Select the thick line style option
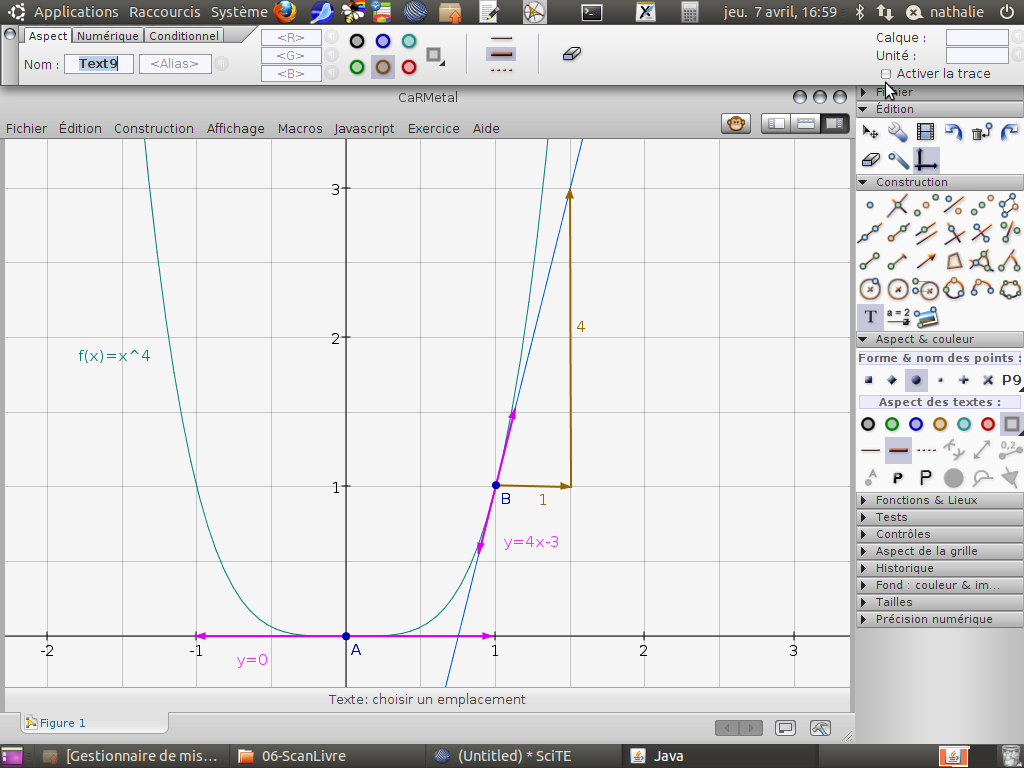 (898, 450)
